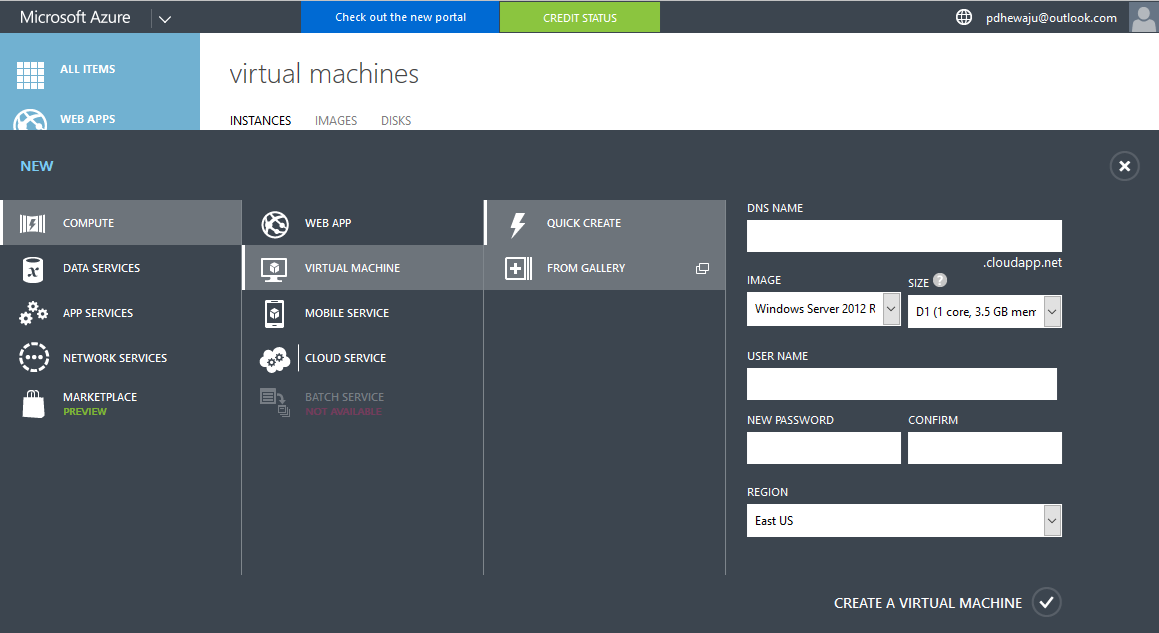Click the Compute category icon

click(x=32, y=223)
